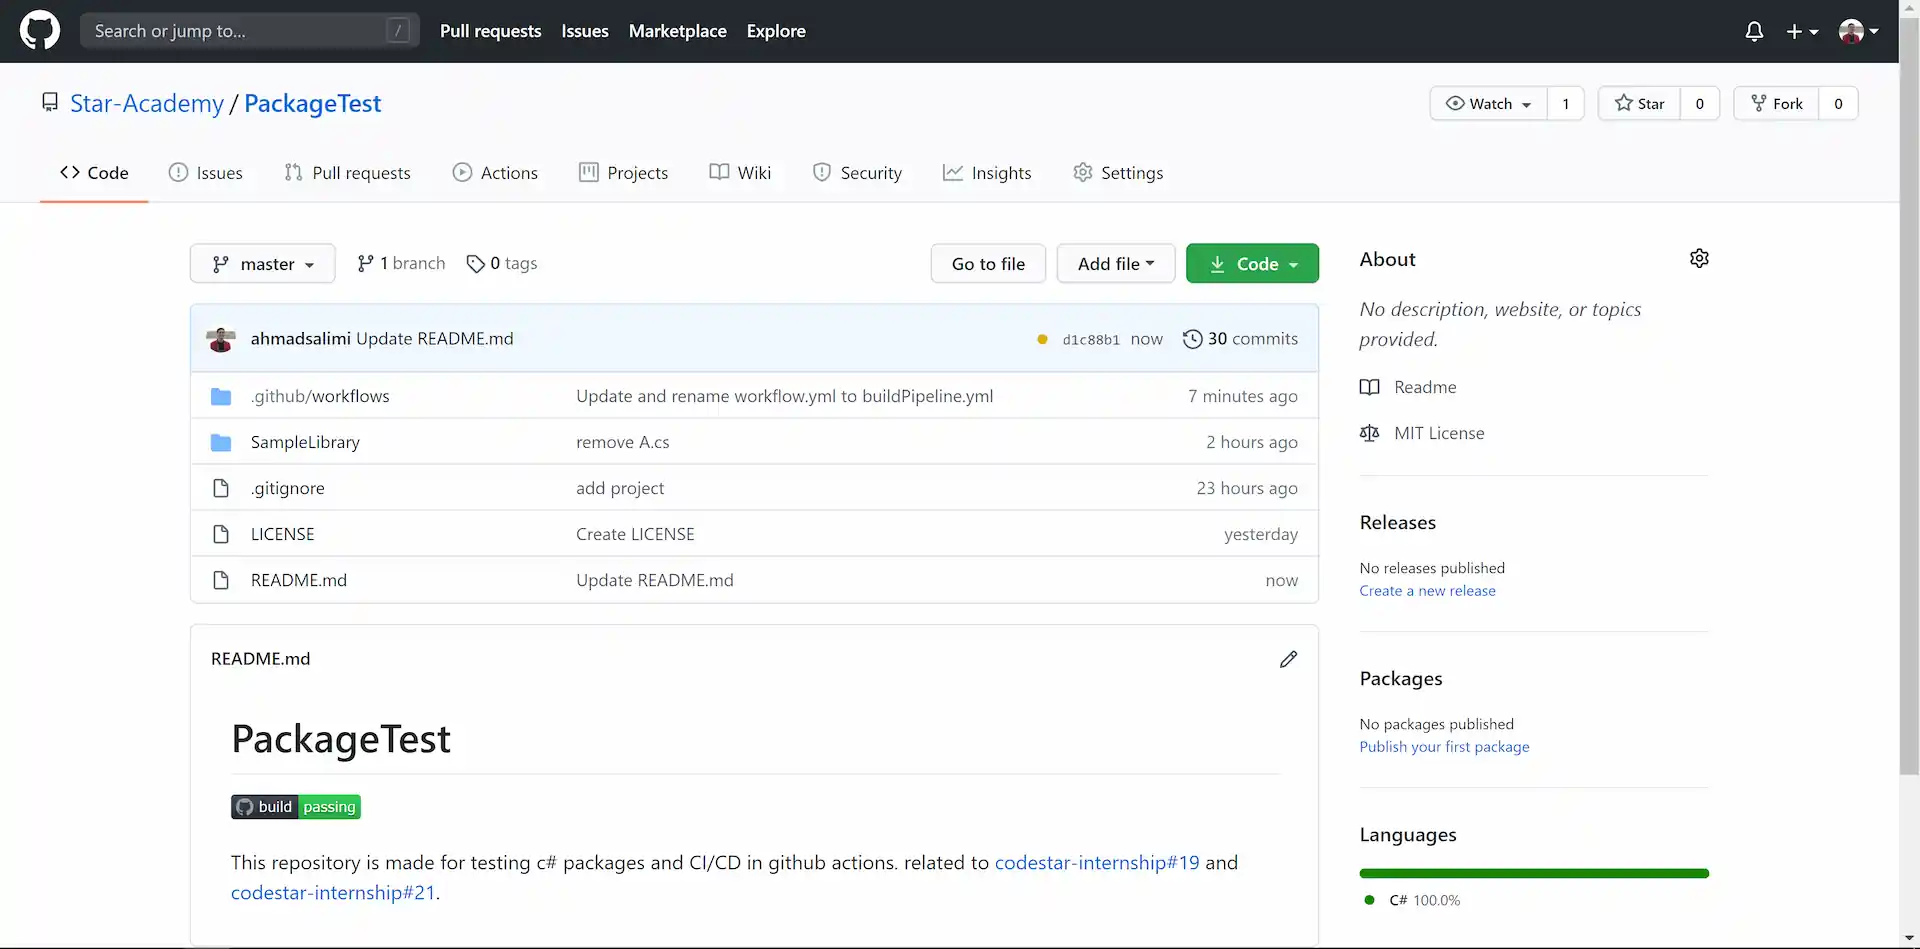View 30 commits history

click(1240, 339)
